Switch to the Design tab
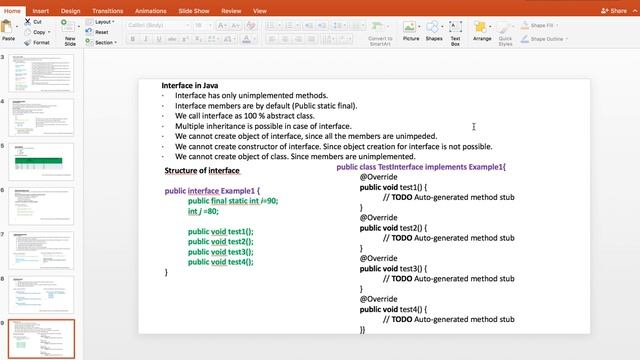 (70, 11)
